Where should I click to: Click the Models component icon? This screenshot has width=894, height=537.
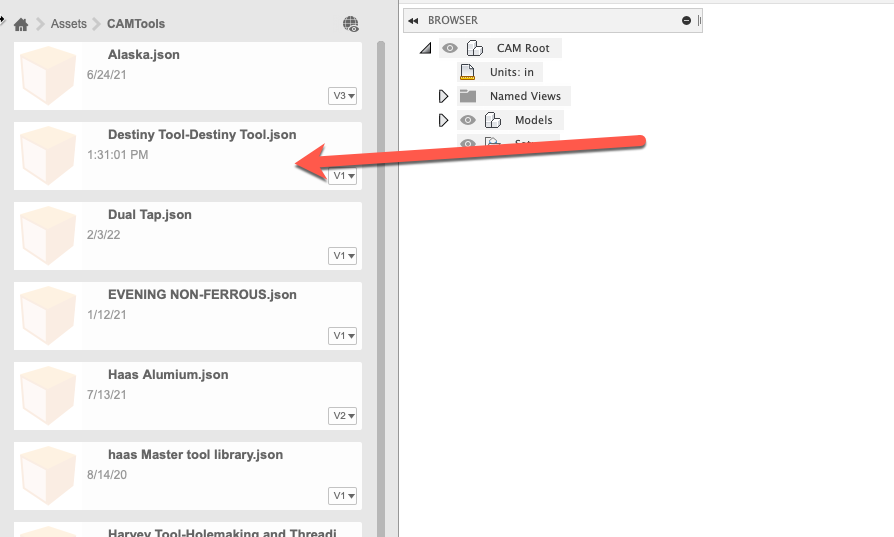click(493, 120)
